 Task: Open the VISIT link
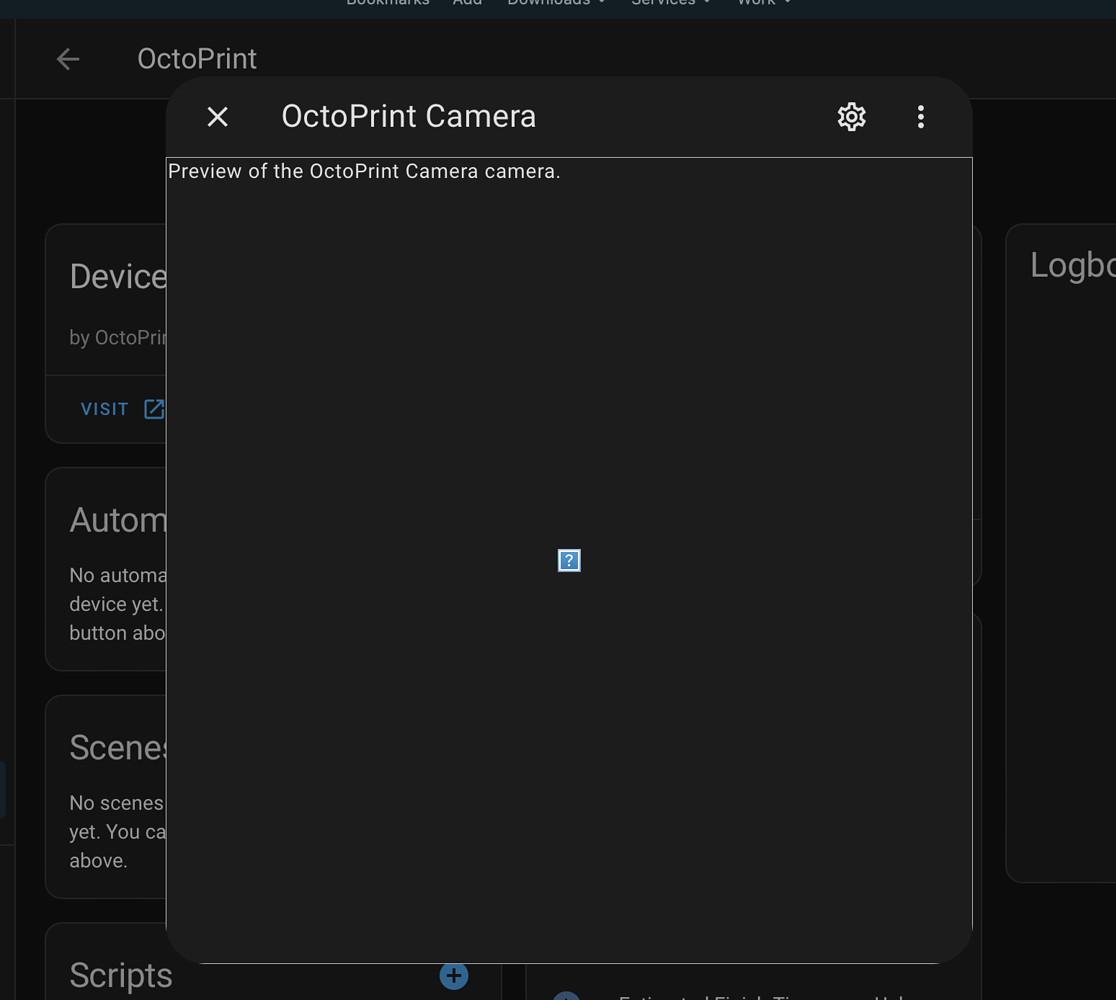[x=103, y=408]
